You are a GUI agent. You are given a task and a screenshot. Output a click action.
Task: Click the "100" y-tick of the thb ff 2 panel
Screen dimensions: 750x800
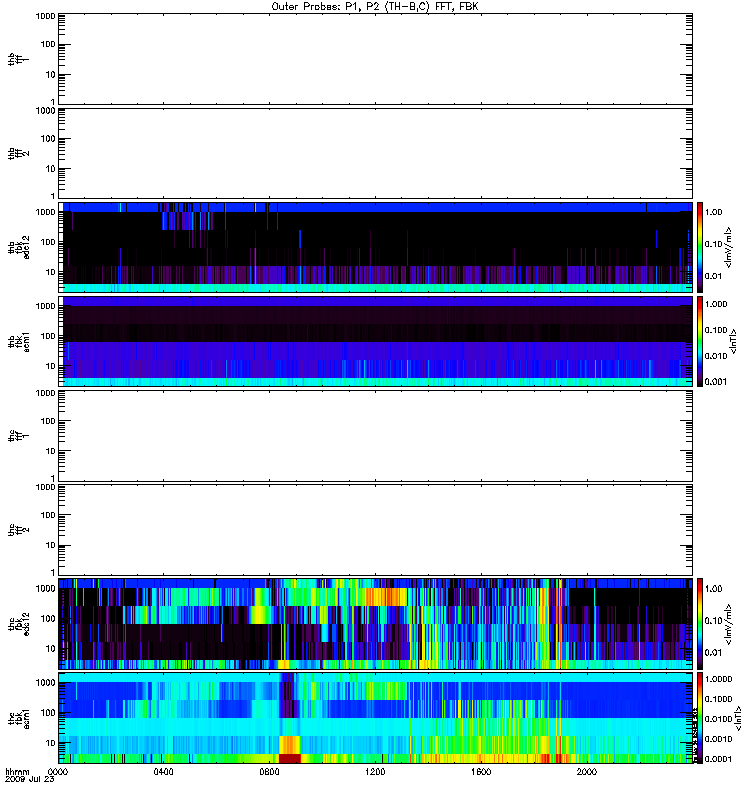(48, 139)
